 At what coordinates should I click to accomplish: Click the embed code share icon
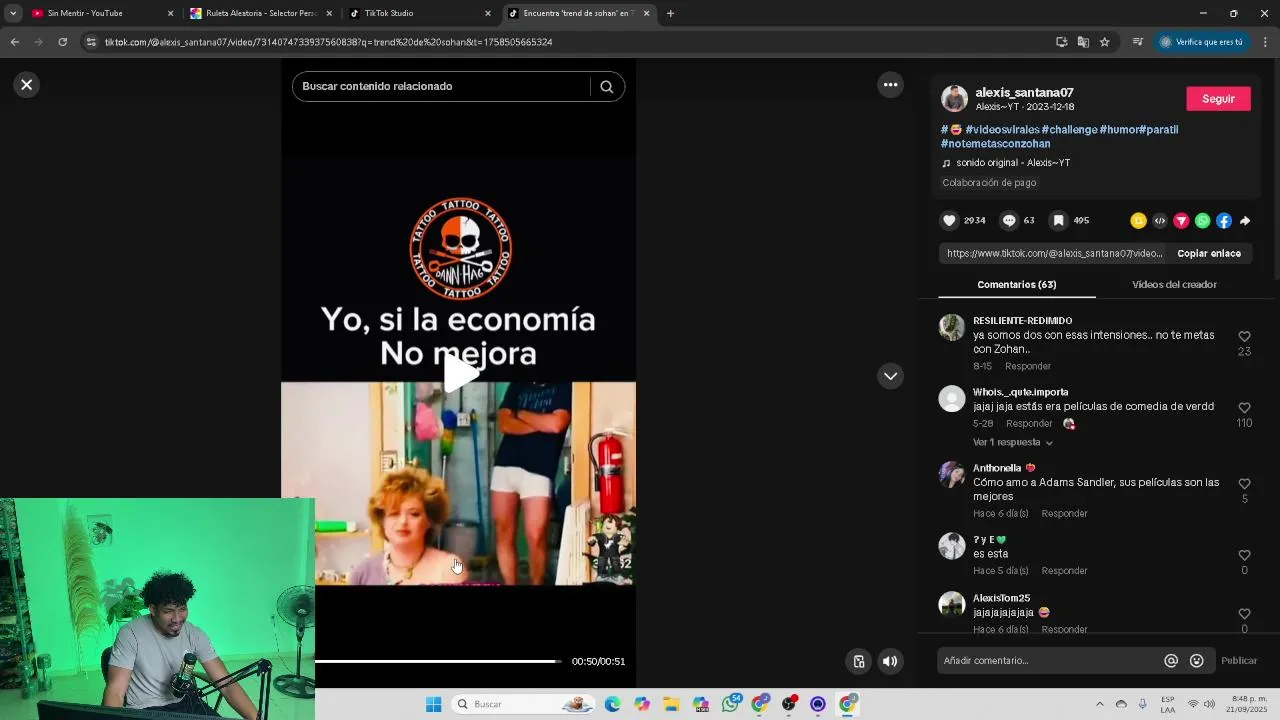(x=1160, y=221)
